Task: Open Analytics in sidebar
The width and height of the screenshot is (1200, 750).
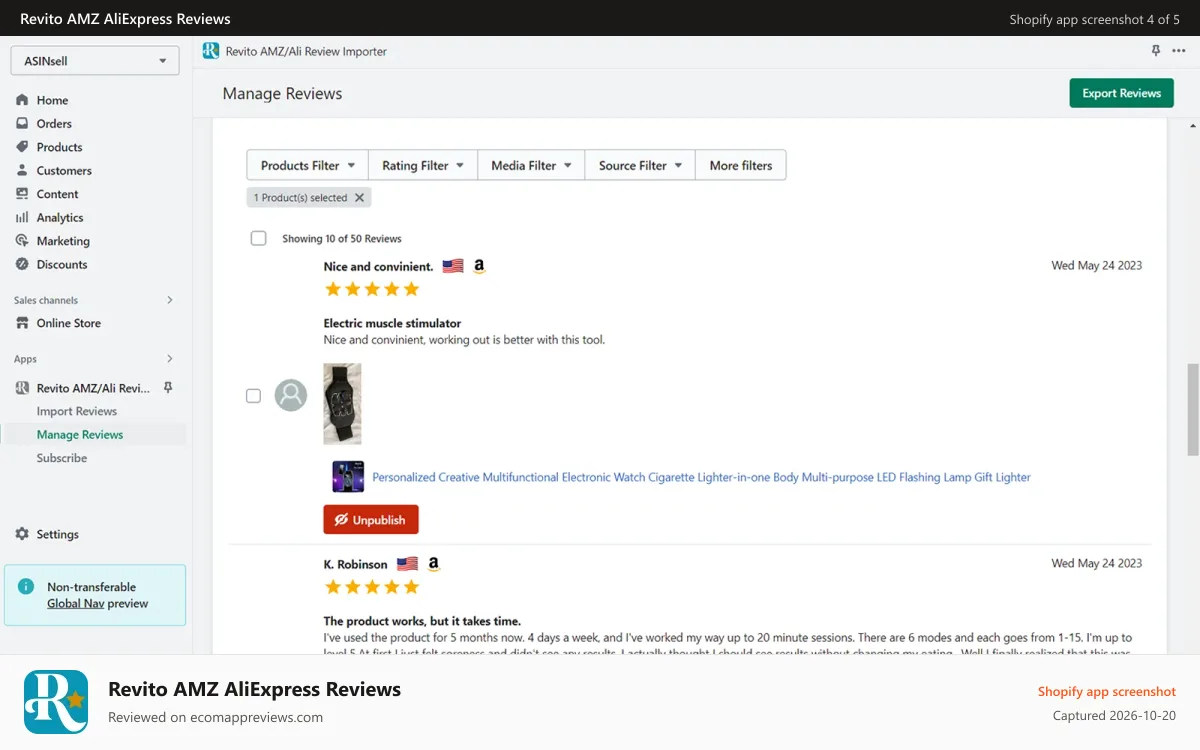Action: (60, 218)
